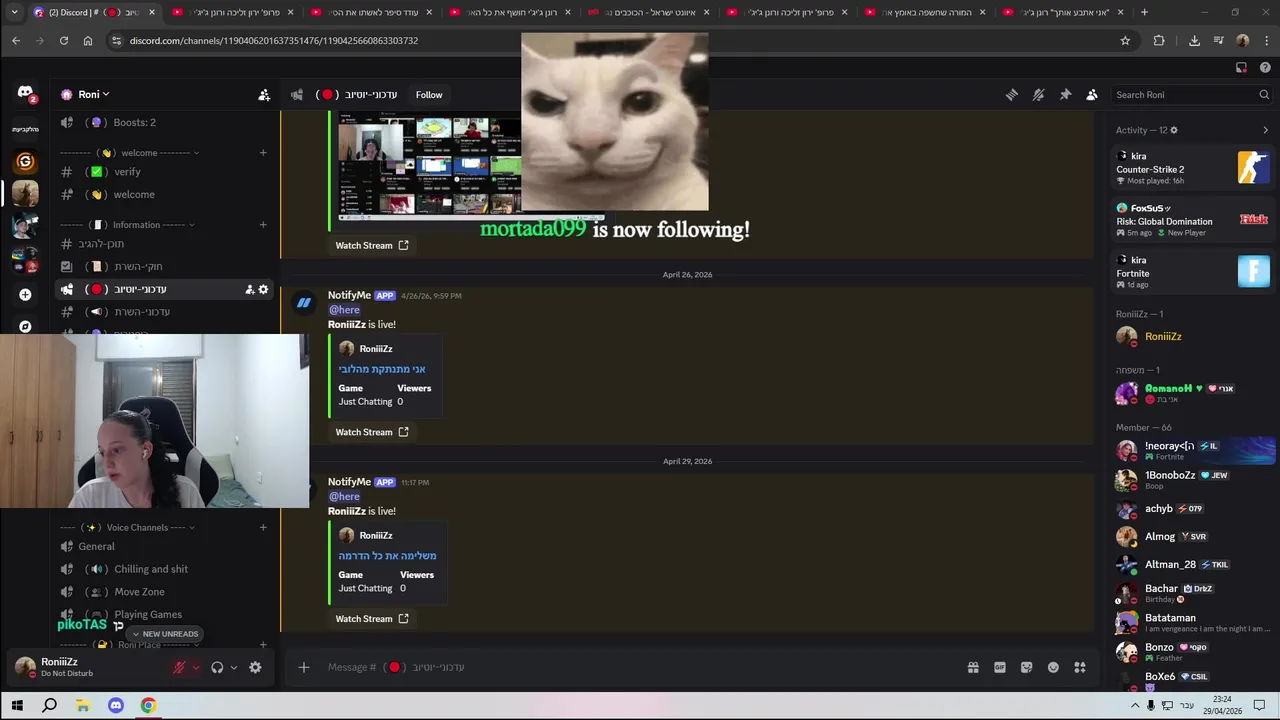Open Chrome extensions puzzle icon
This screenshot has width=1280, height=720.
[1159, 41]
